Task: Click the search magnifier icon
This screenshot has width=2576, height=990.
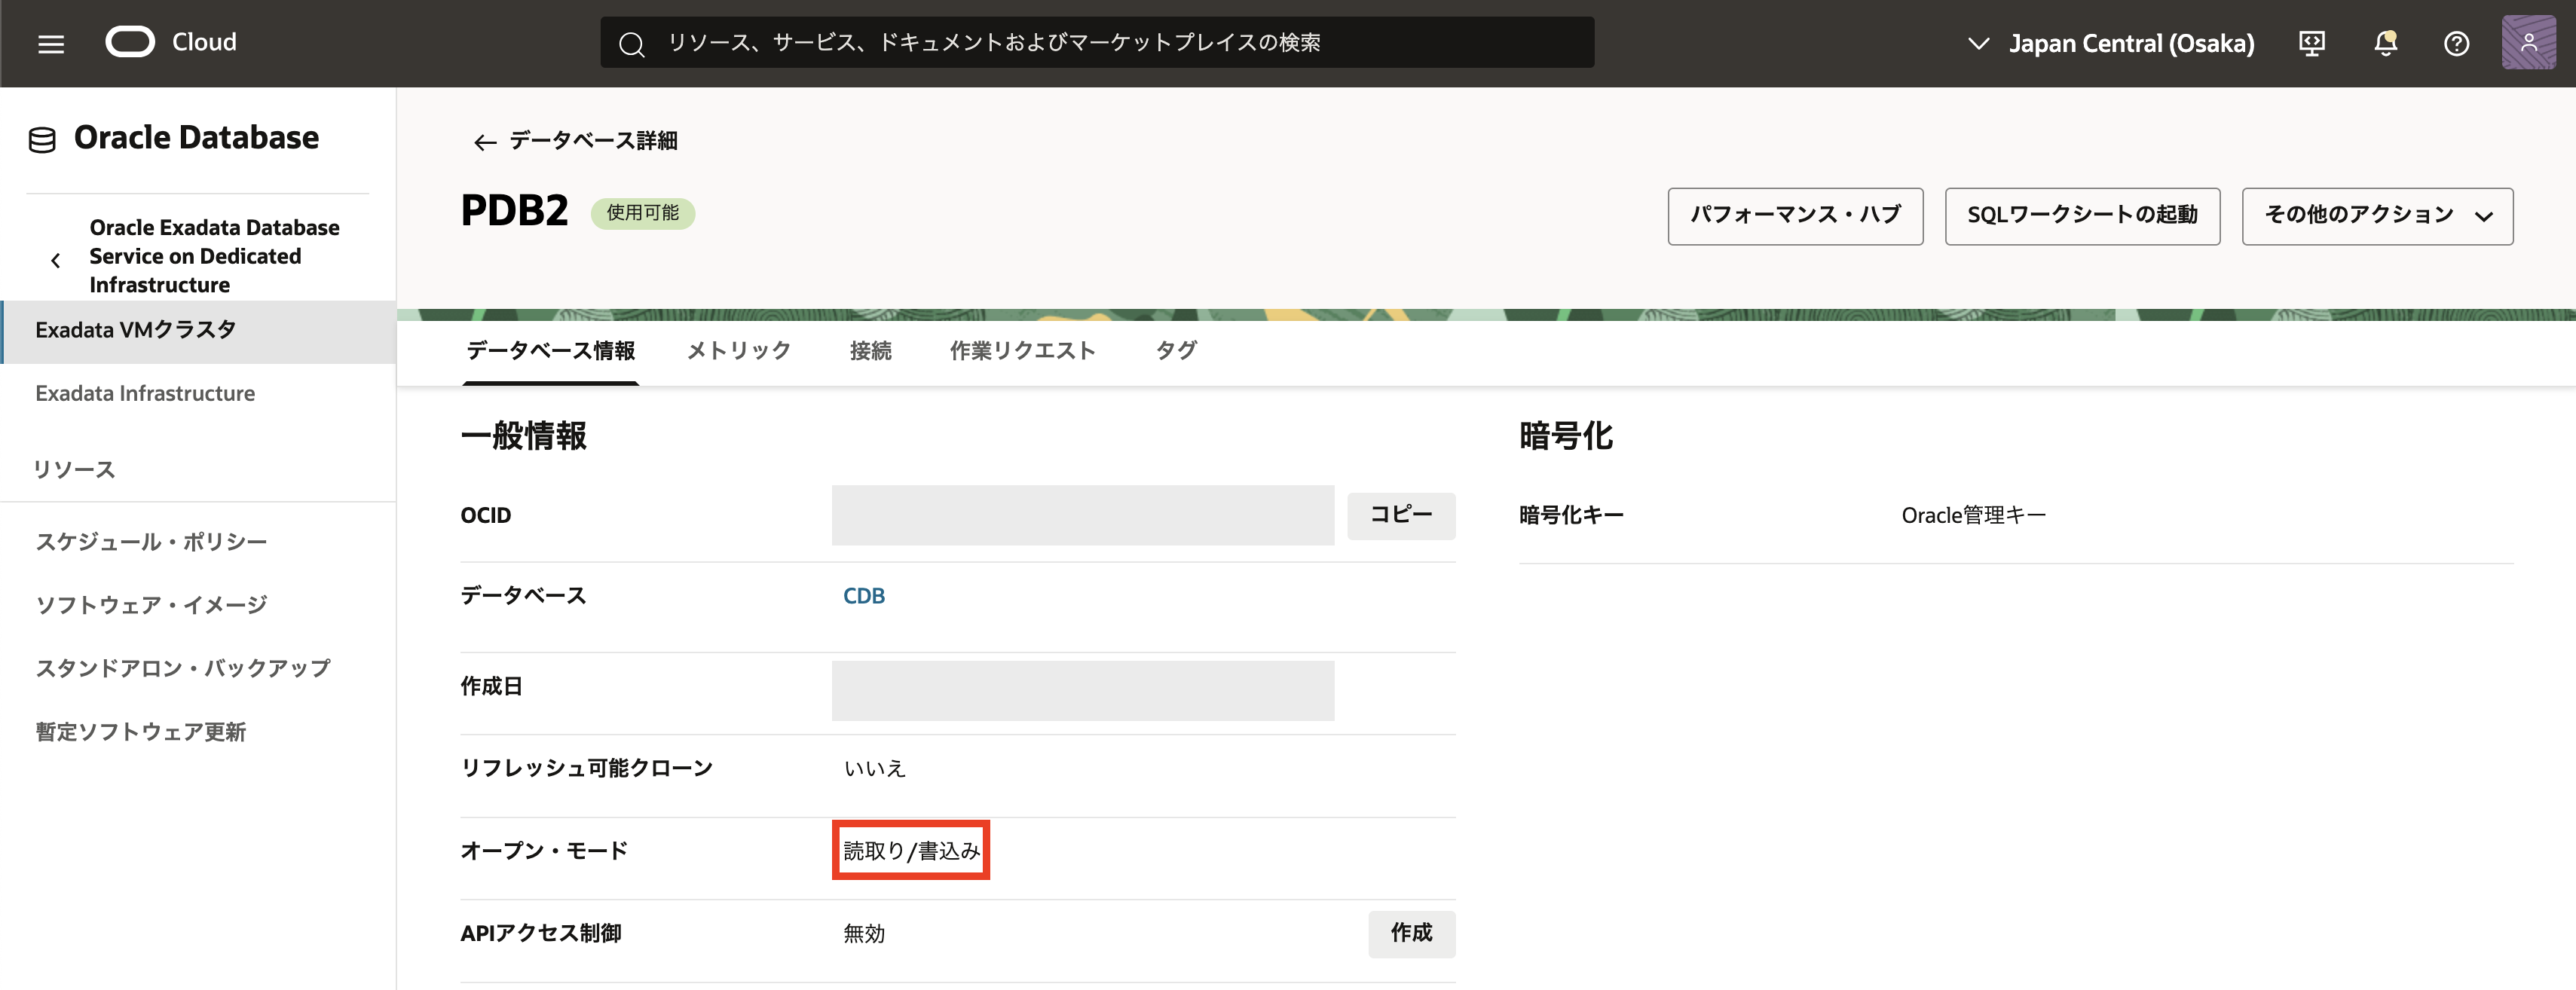Action: point(631,43)
